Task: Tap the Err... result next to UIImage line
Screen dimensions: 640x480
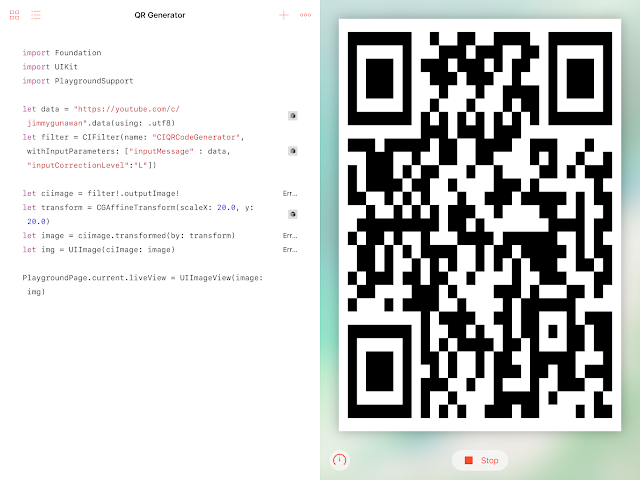Action: 290,249
